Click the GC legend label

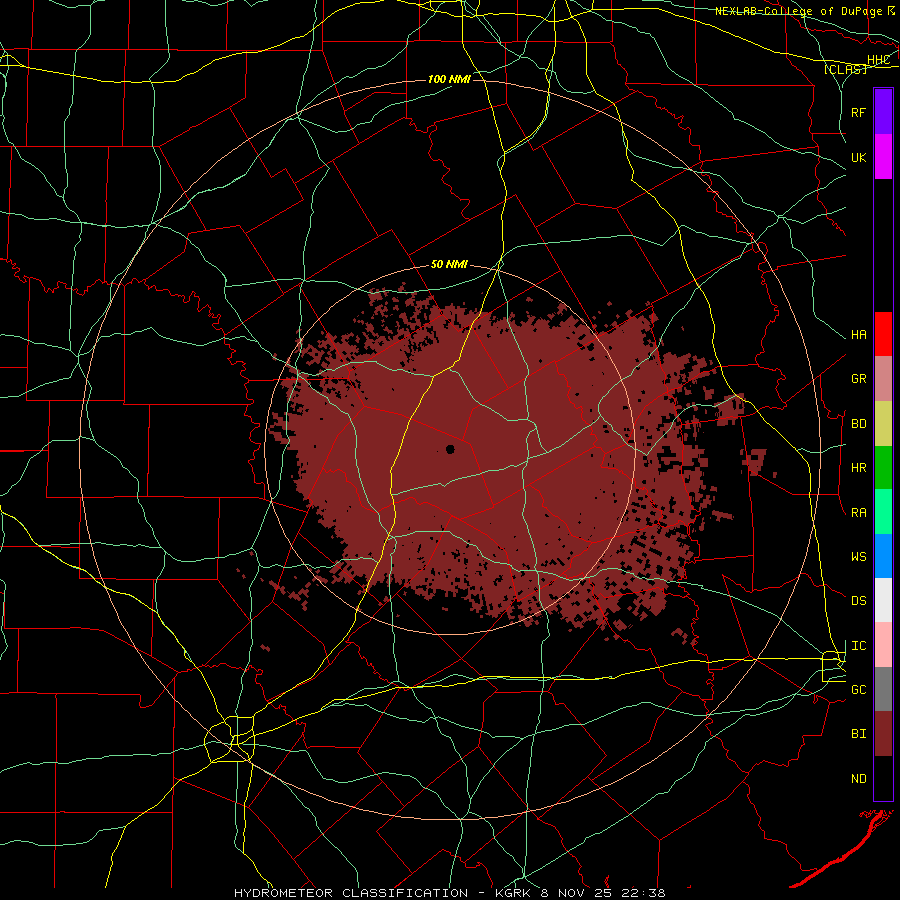859,690
